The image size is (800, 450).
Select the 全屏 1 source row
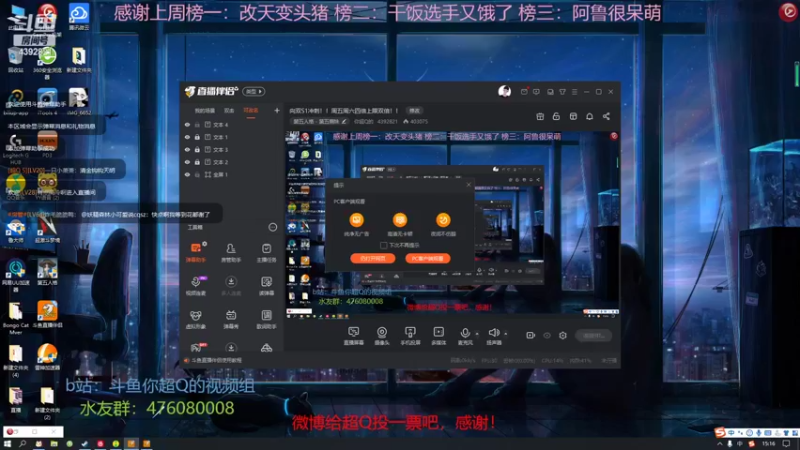pyautogui.click(x=232, y=174)
